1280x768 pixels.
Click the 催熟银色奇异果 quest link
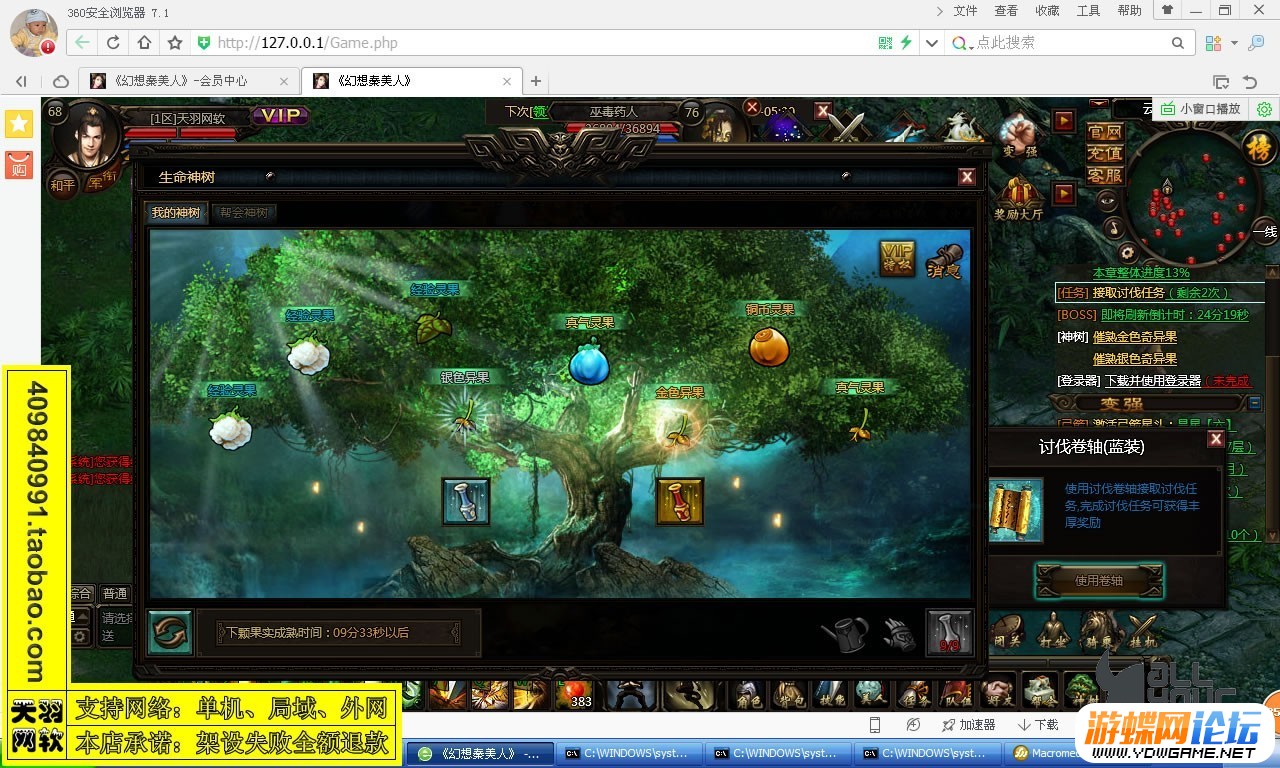click(x=1135, y=359)
